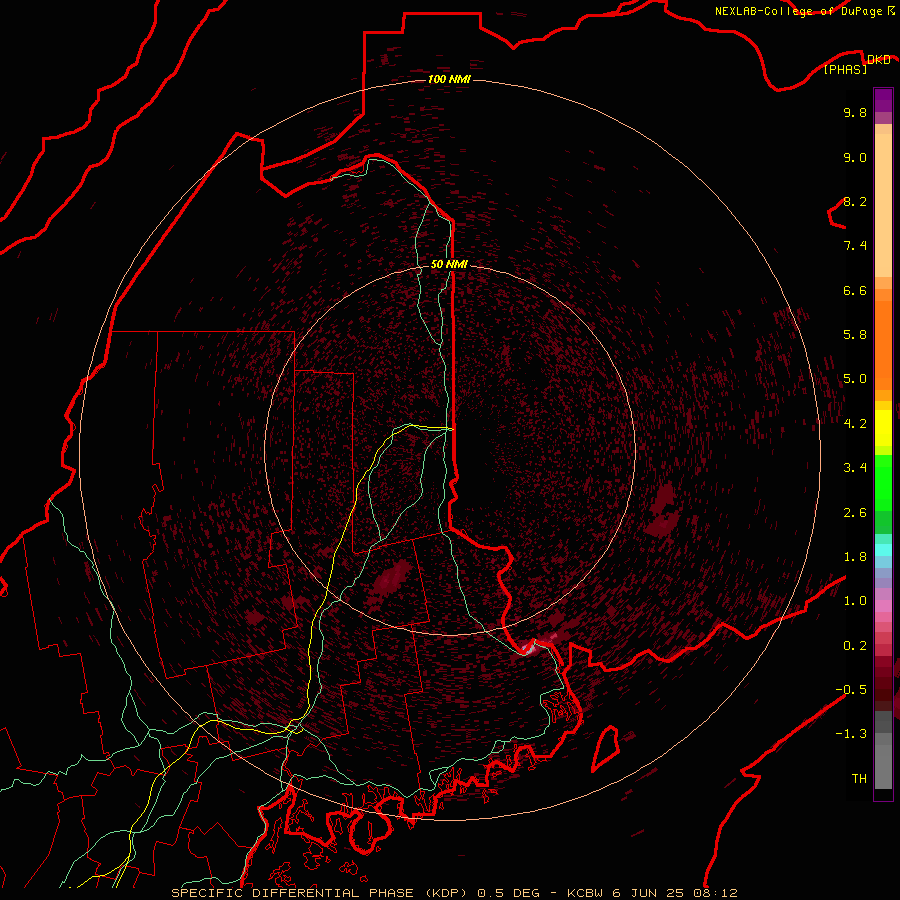
Task: Click the [PHAS] units label
Action: click(845, 69)
